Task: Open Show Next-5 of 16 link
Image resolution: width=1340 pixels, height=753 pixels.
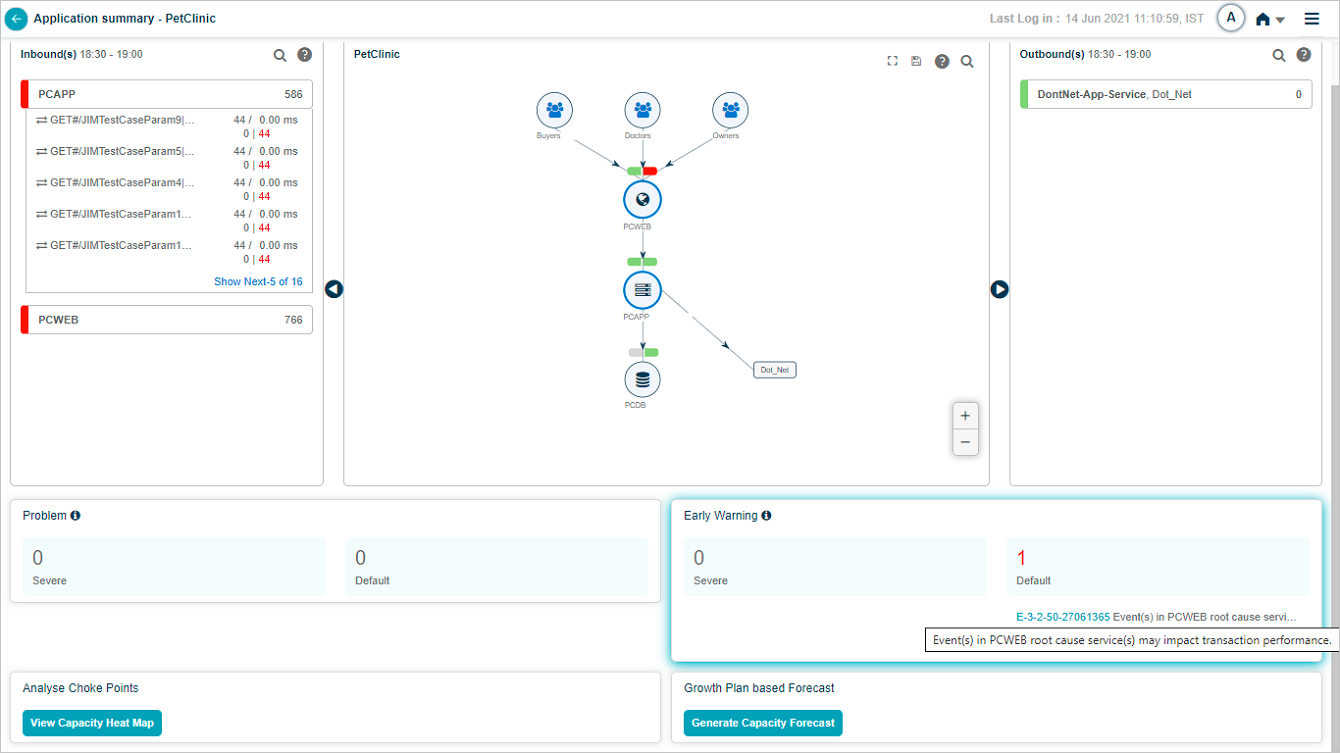Action: [x=258, y=282]
